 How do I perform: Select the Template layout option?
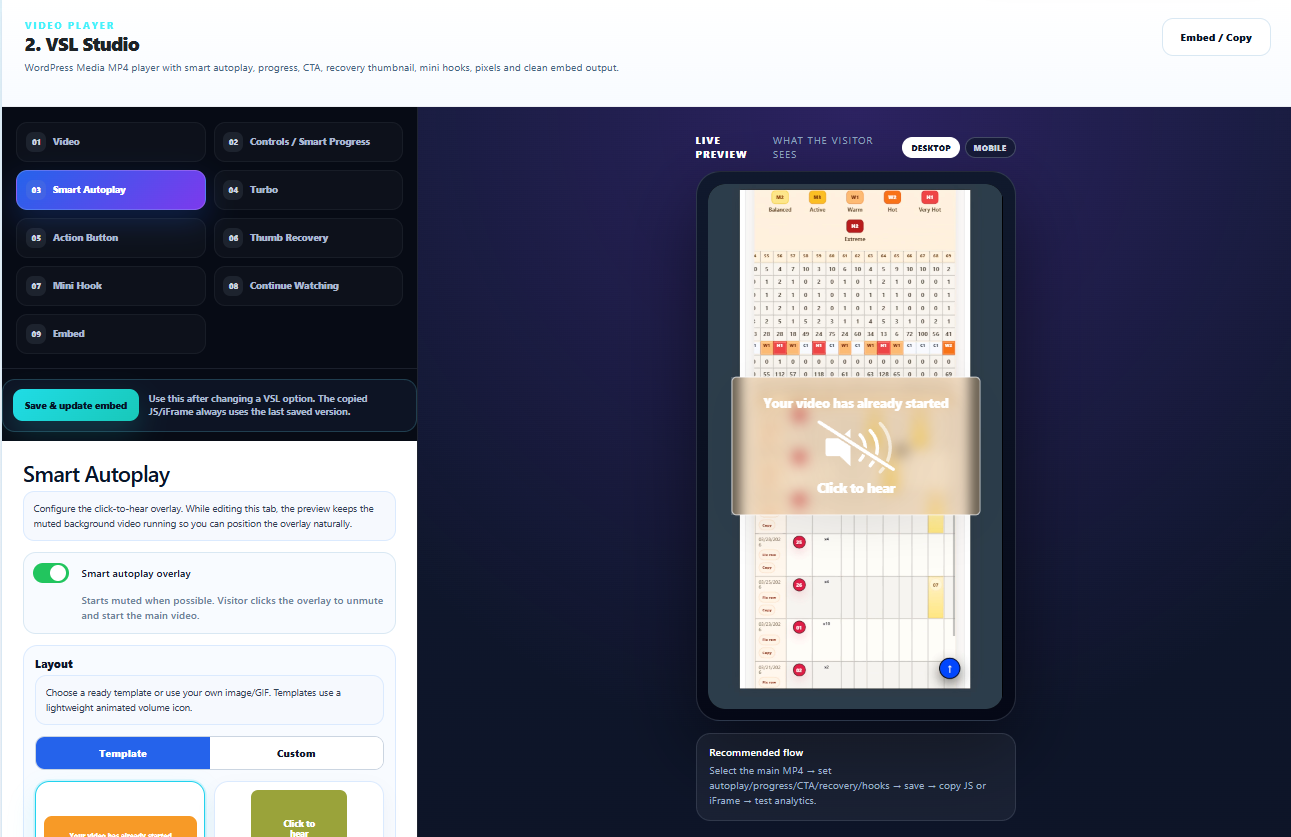(123, 753)
